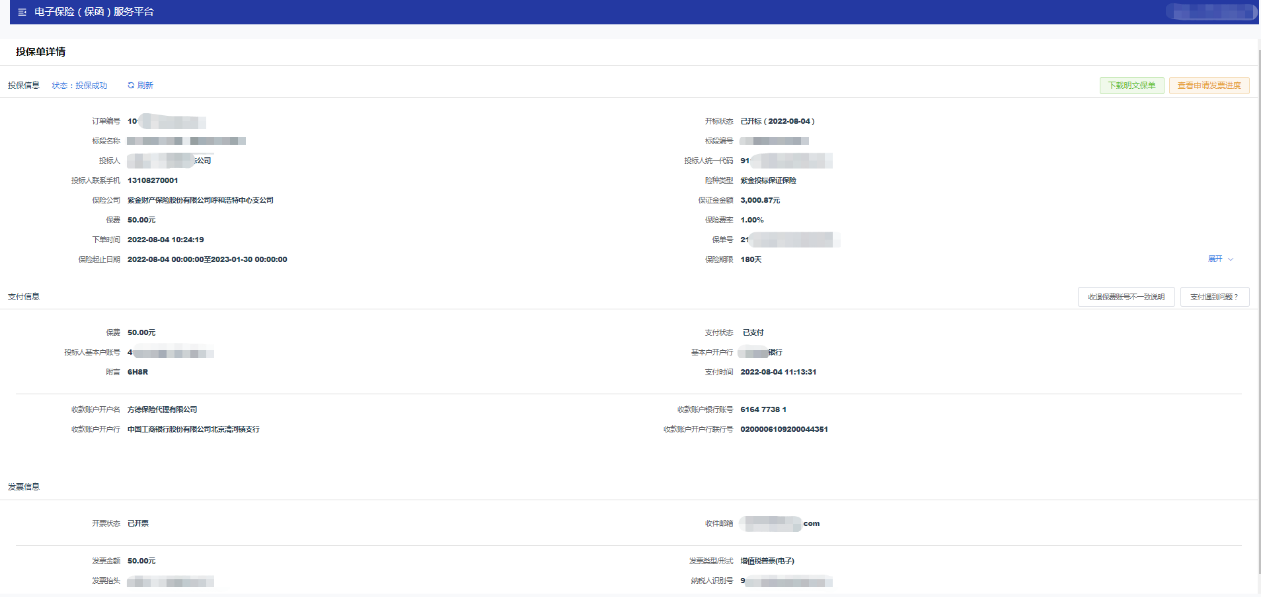1261x597 pixels.
Task: Click the 刷新 refresh link text
Action: [145, 86]
